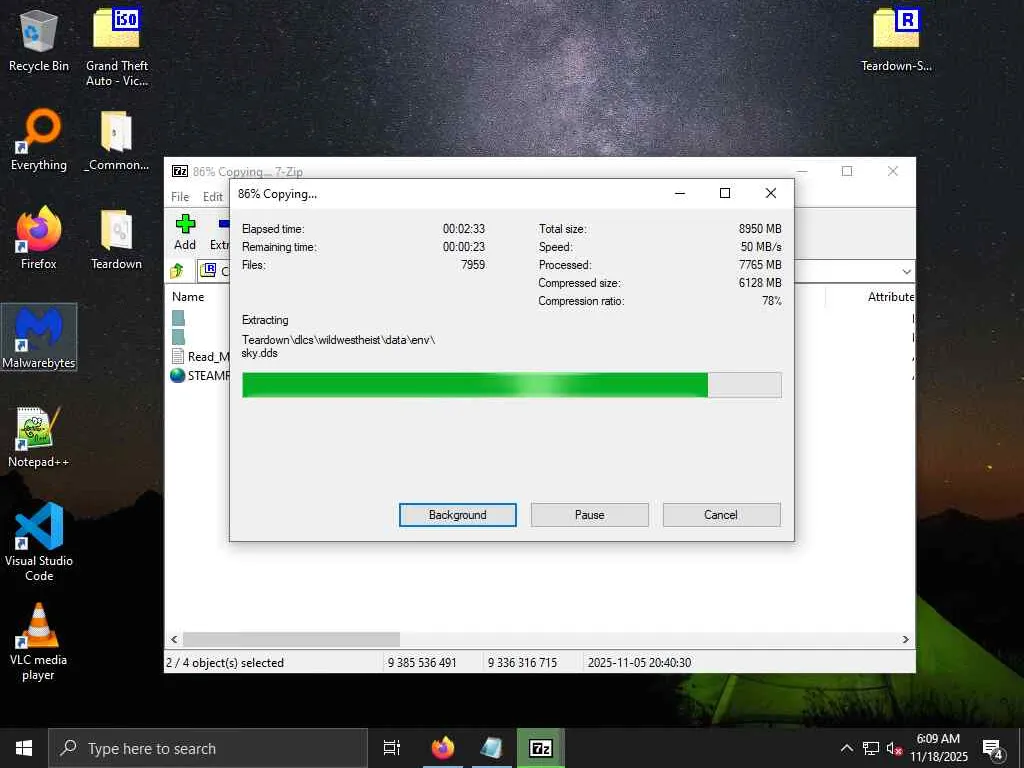Click the 7-Zip title bar app icon
The height and width of the screenshot is (768, 1024).
(x=180, y=171)
